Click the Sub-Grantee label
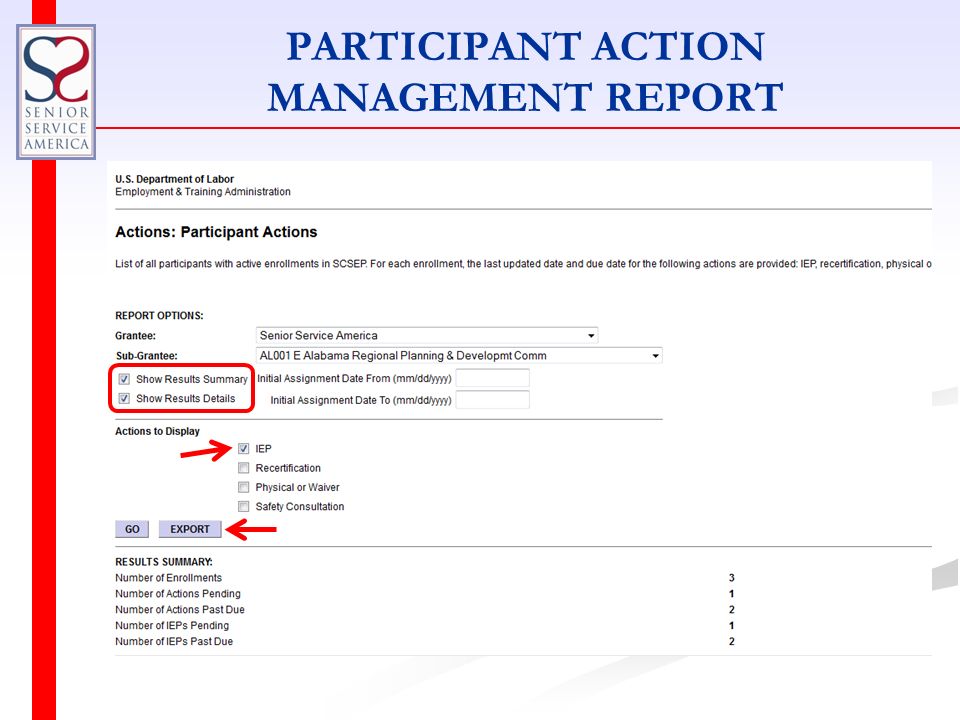Viewport: 960px width, 720px height. tap(146, 356)
